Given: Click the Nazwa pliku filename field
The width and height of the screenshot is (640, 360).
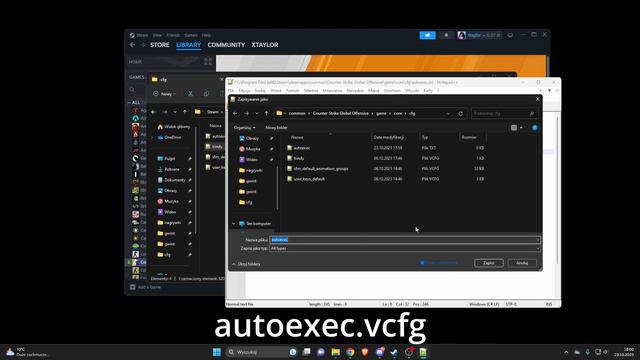Looking at the screenshot, I should point(404,240).
